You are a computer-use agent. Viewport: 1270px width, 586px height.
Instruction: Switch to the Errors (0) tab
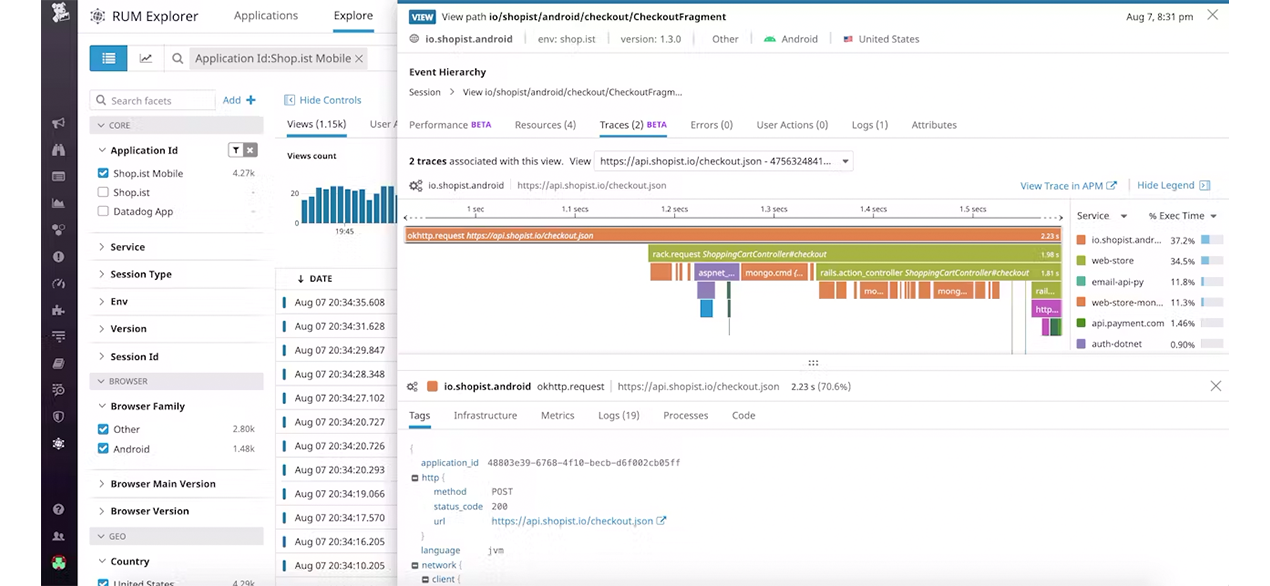click(711, 125)
